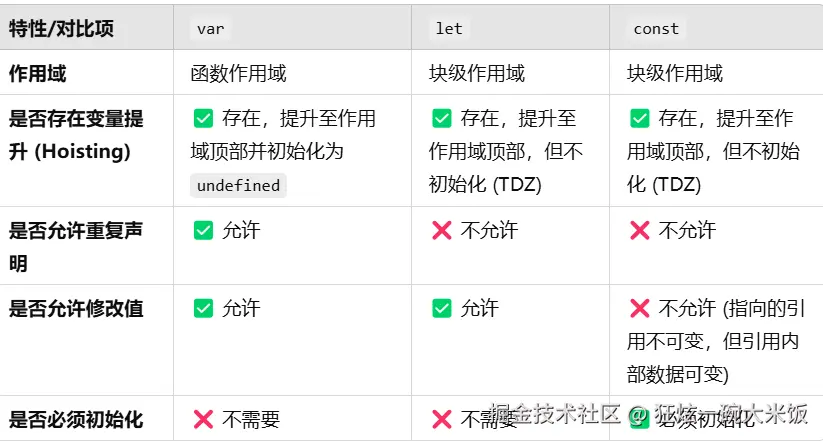Viewport: 823px width, 441px height.
Task: Select the let column header
Action: [449, 29]
